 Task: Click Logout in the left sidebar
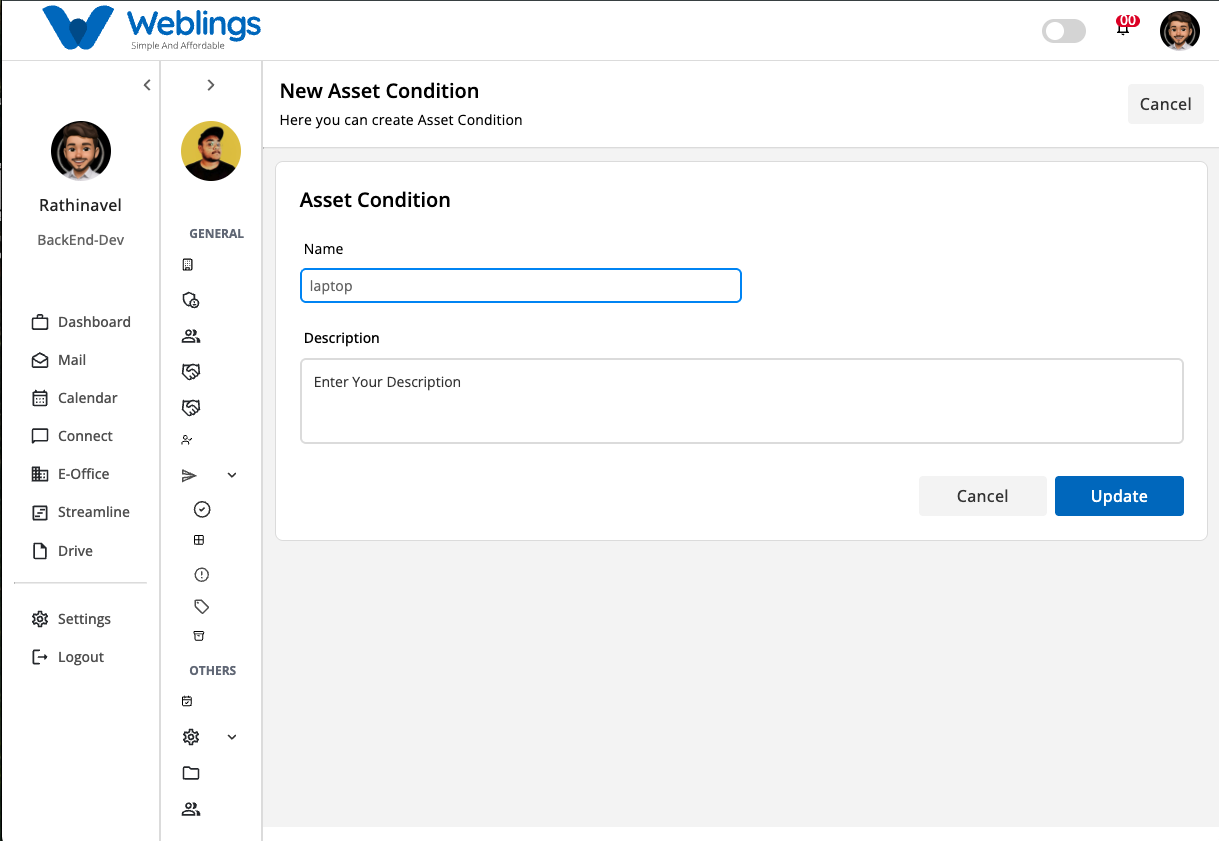tap(68, 657)
